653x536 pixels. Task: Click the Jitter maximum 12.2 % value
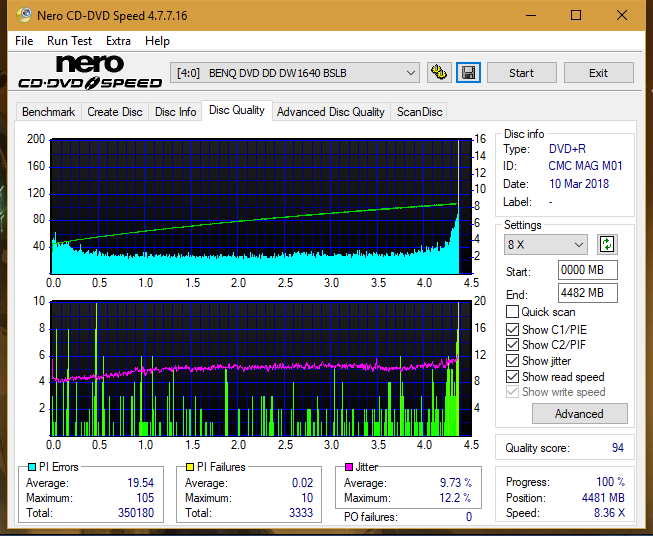[456, 498]
